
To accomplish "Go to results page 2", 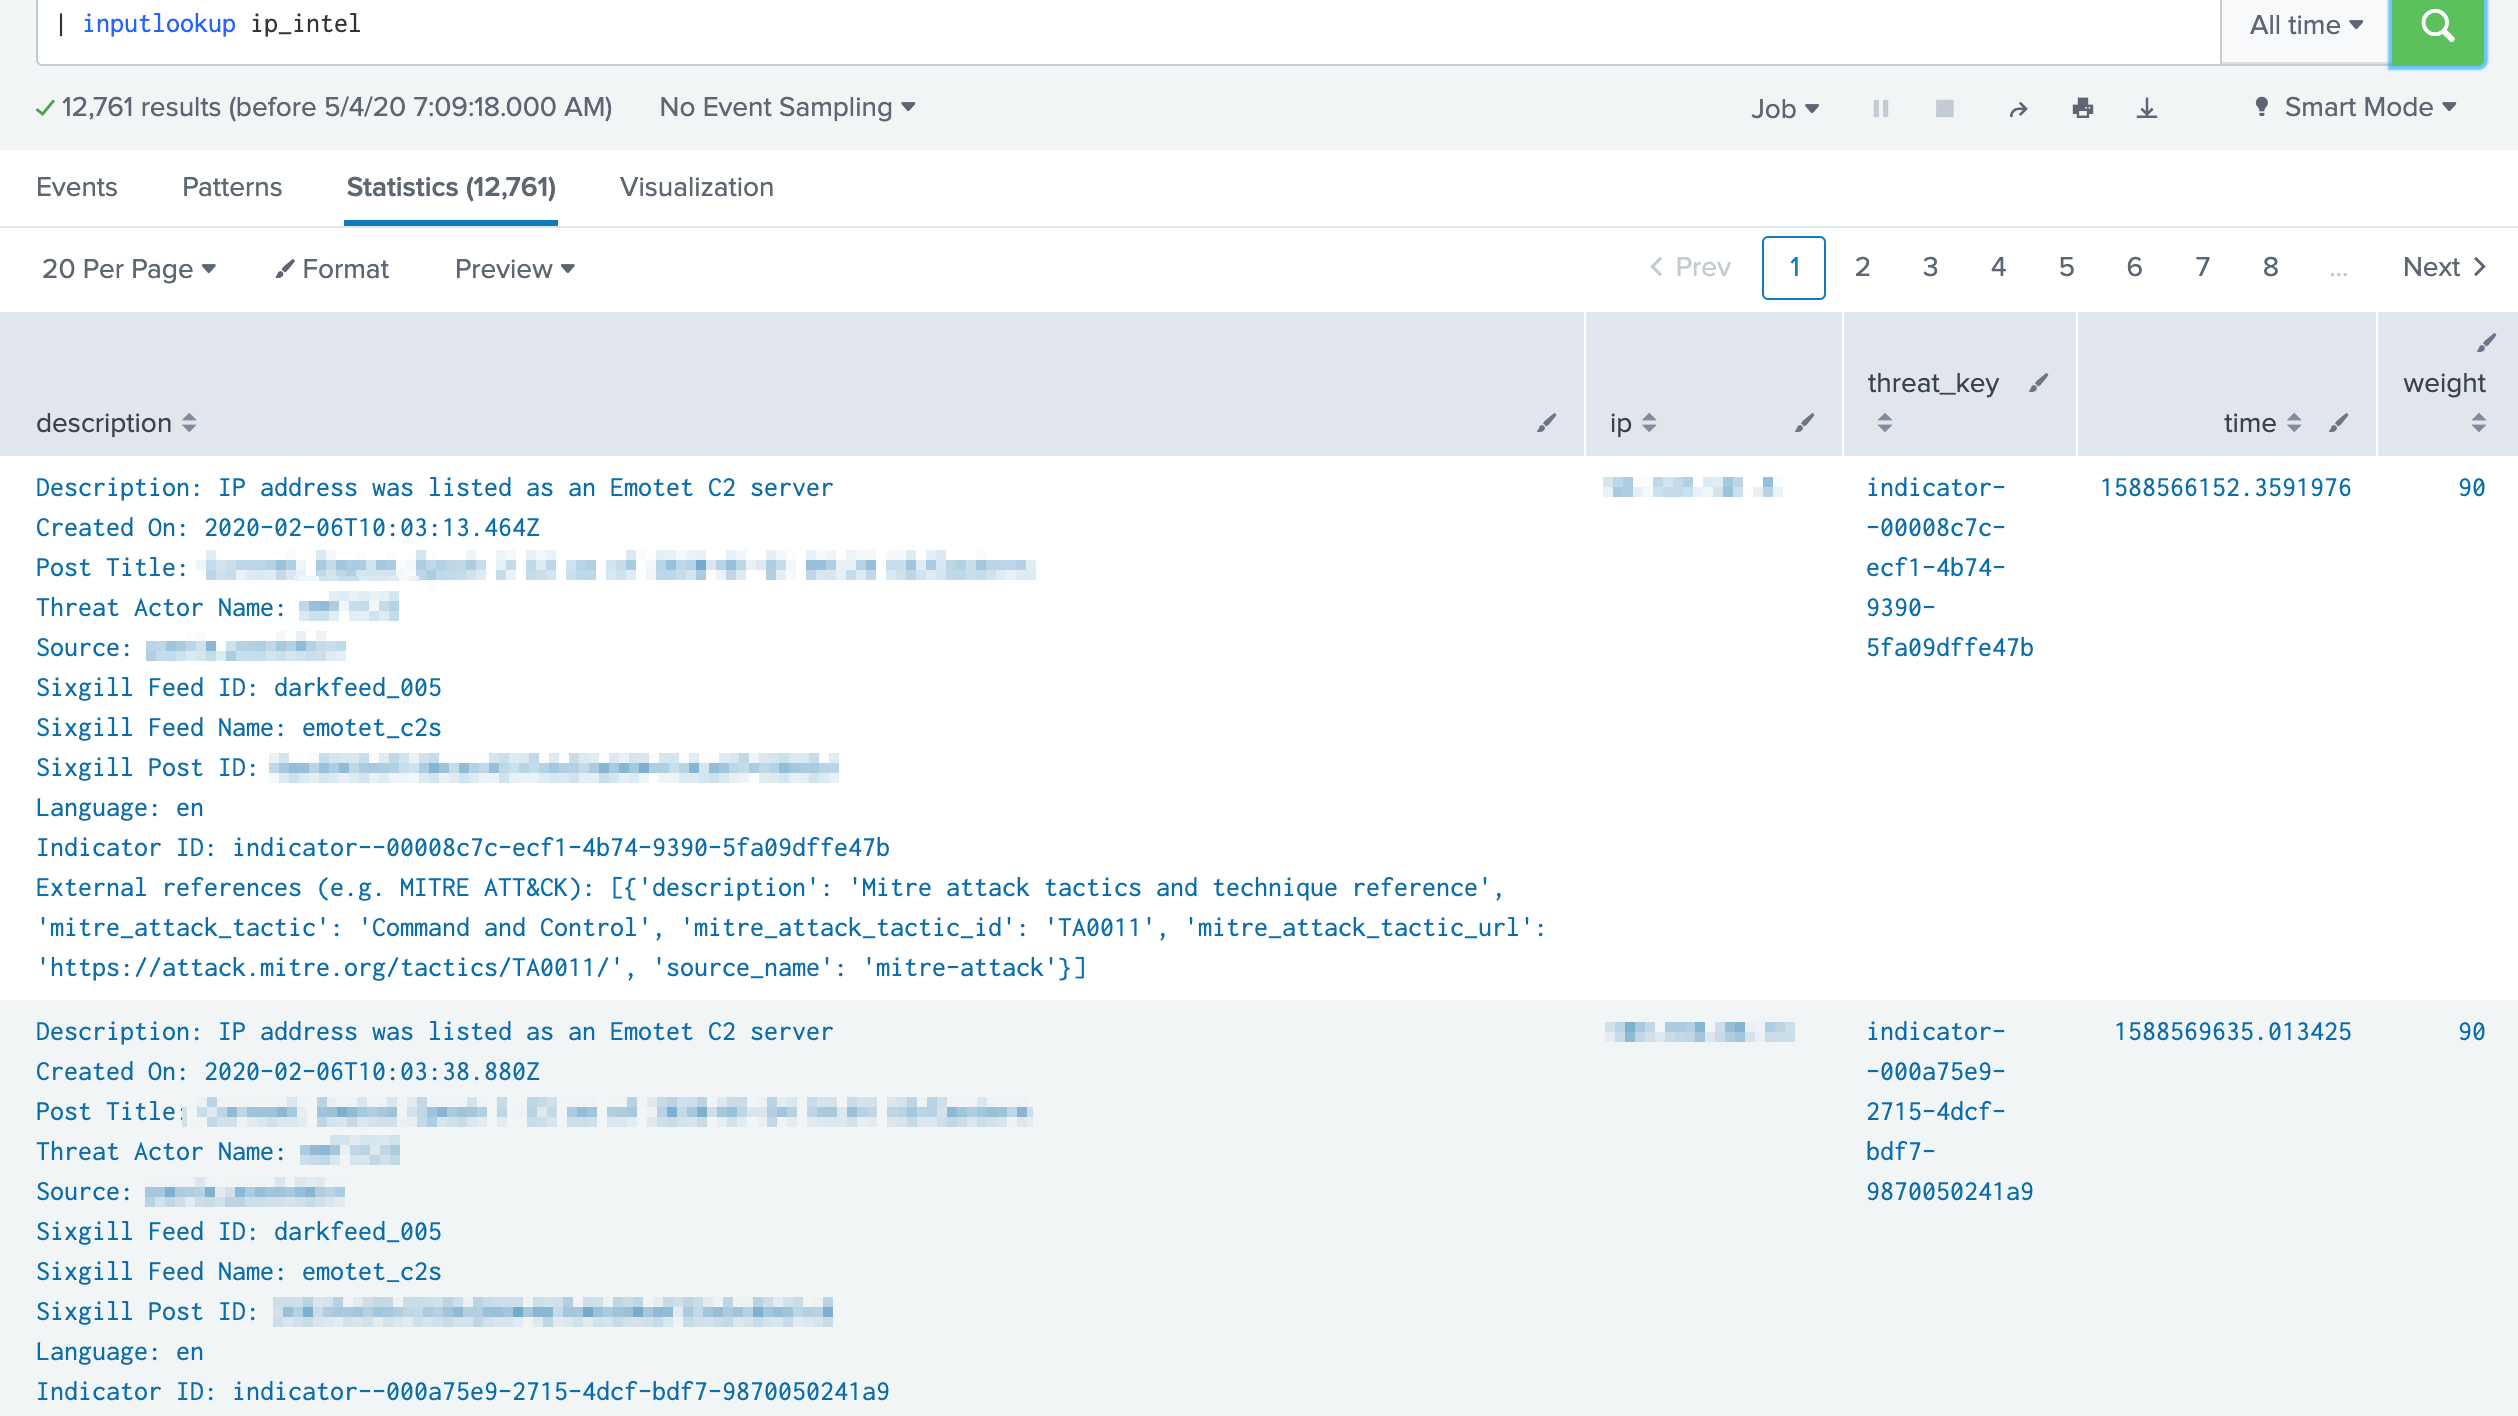I will 1862,267.
